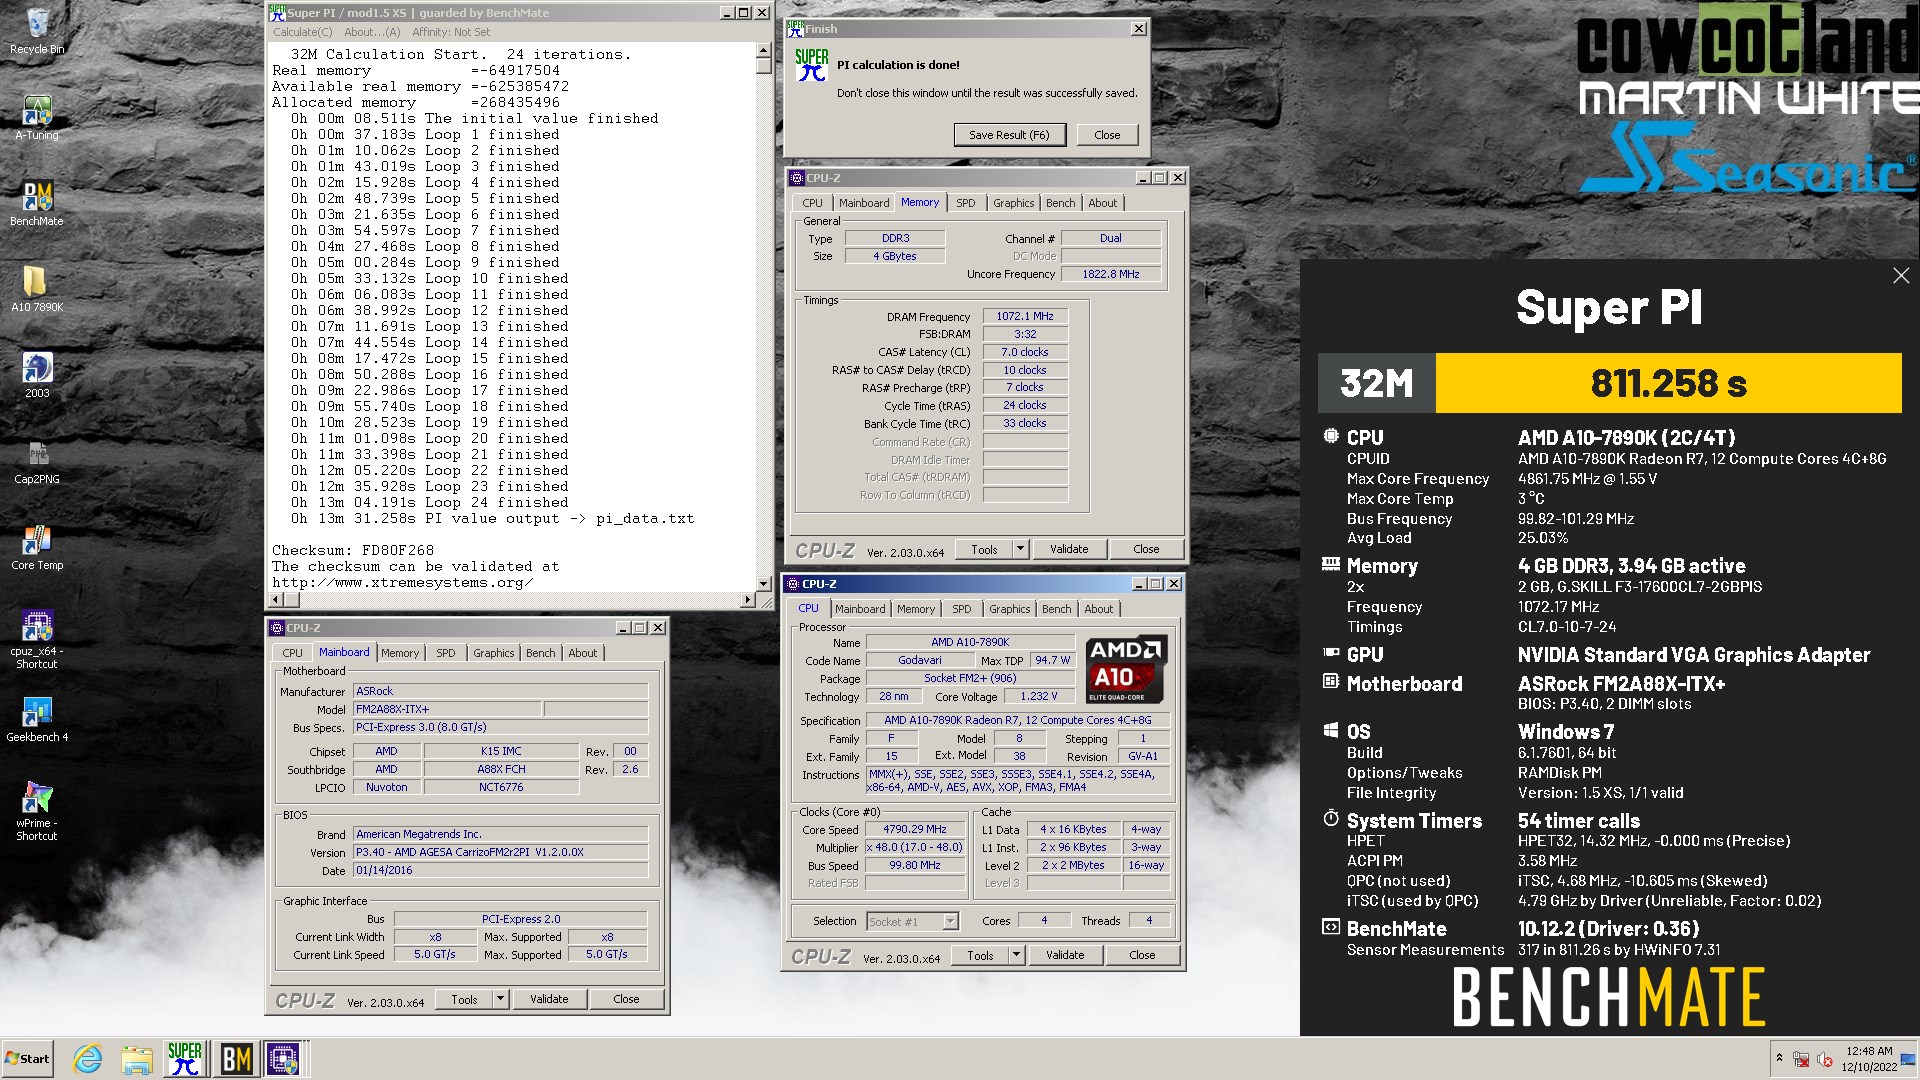Click the tray network status icon
Screen dimensions: 1920x1080
(1801, 1059)
